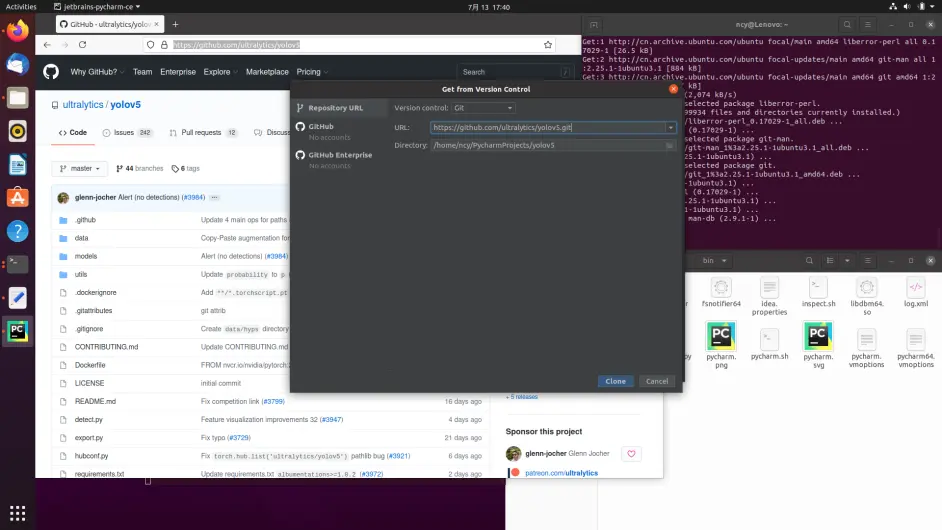Expand the Why GitHub? menu
Image resolution: width=942 pixels, height=530 pixels.
coord(97,72)
